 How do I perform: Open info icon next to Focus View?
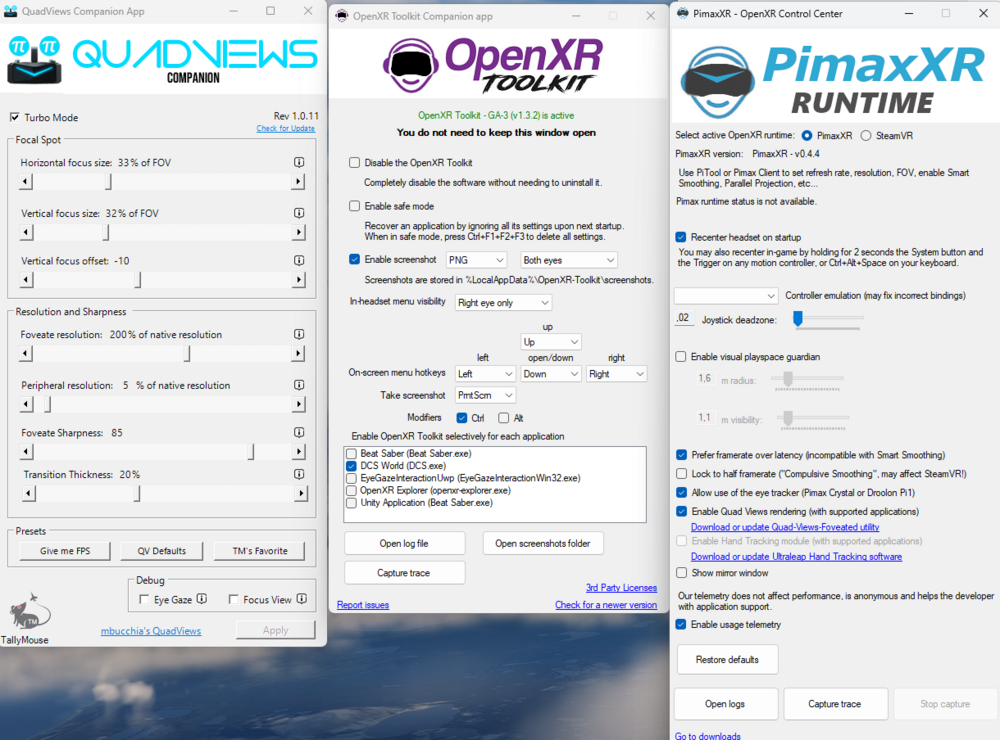302,599
